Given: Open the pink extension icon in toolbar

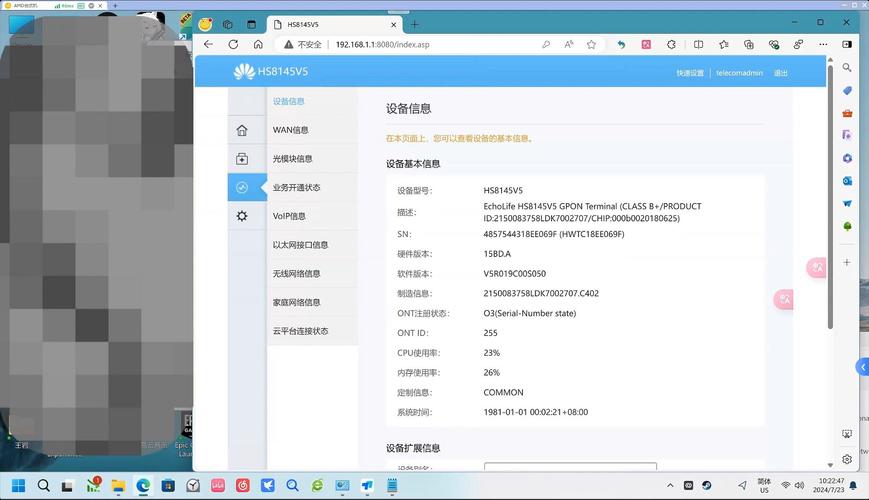Looking at the screenshot, I should tap(646, 44).
